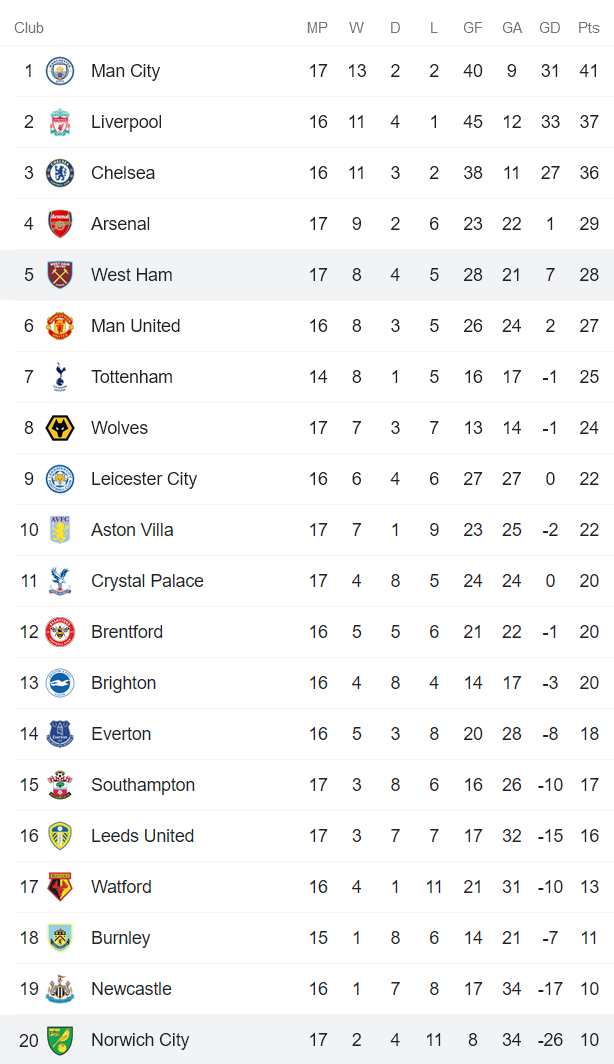The width and height of the screenshot is (614, 1064).
Task: Click the Liverpool club badge
Action: coord(60,122)
